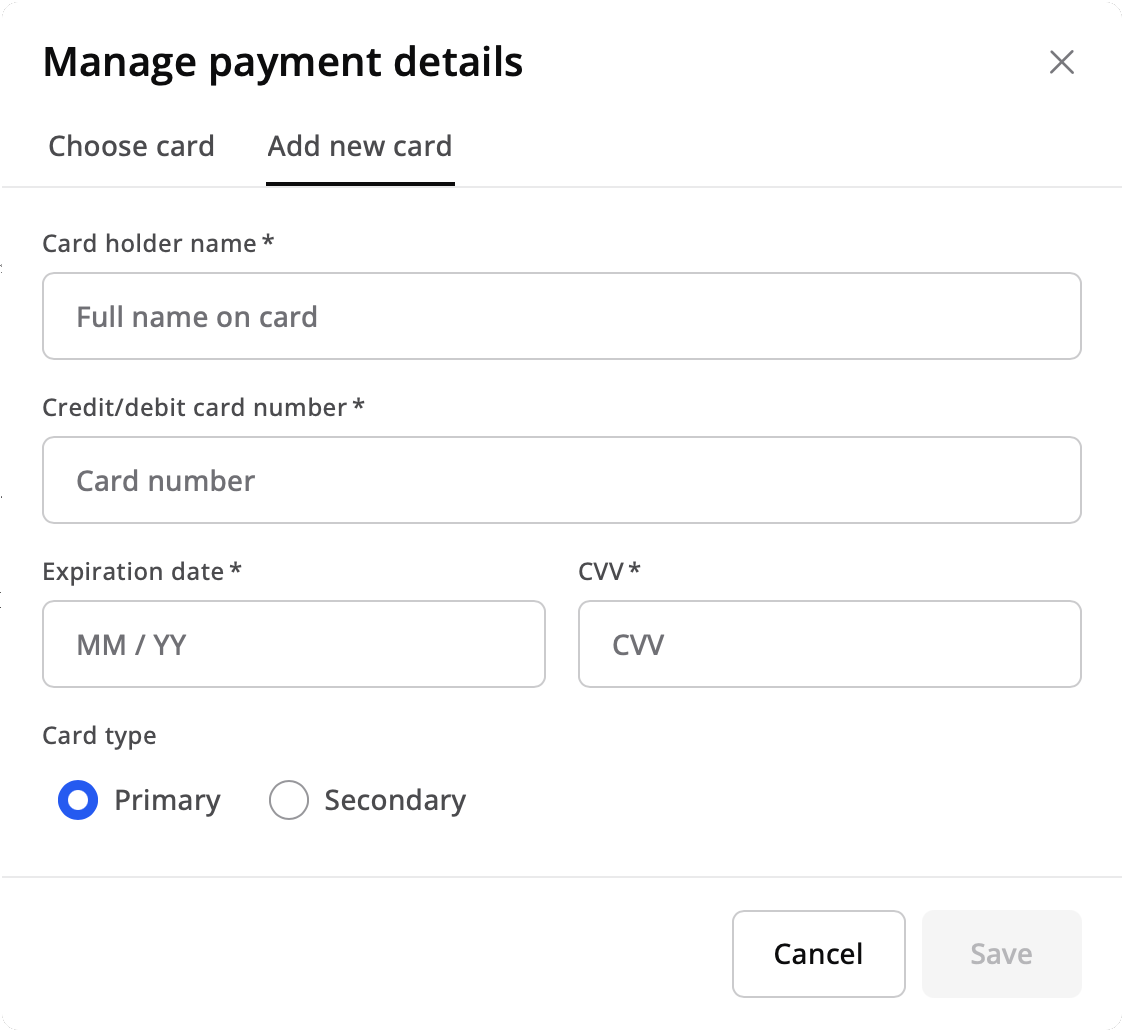Click the Expiration date label
The height and width of the screenshot is (1031, 1124).
[133, 571]
